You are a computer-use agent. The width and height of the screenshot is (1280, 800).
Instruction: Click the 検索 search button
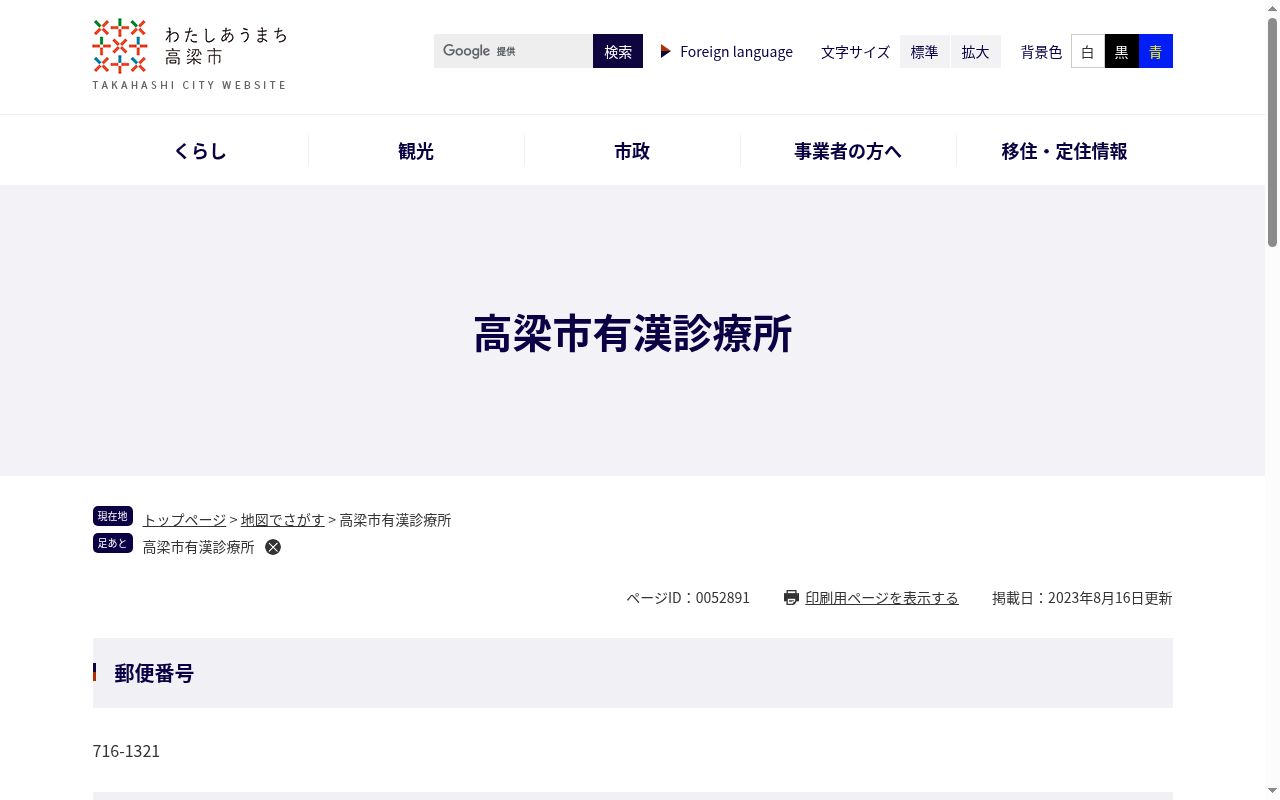pyautogui.click(x=618, y=51)
